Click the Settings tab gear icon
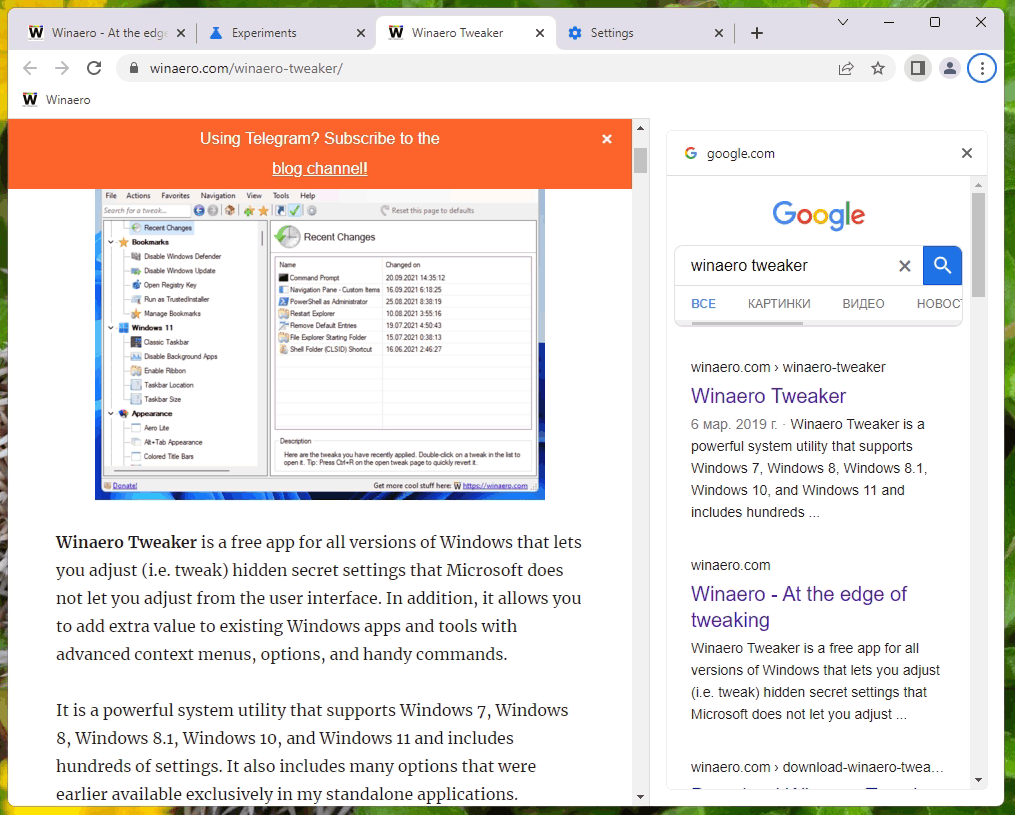Image resolution: width=1015 pixels, height=815 pixels. (575, 33)
